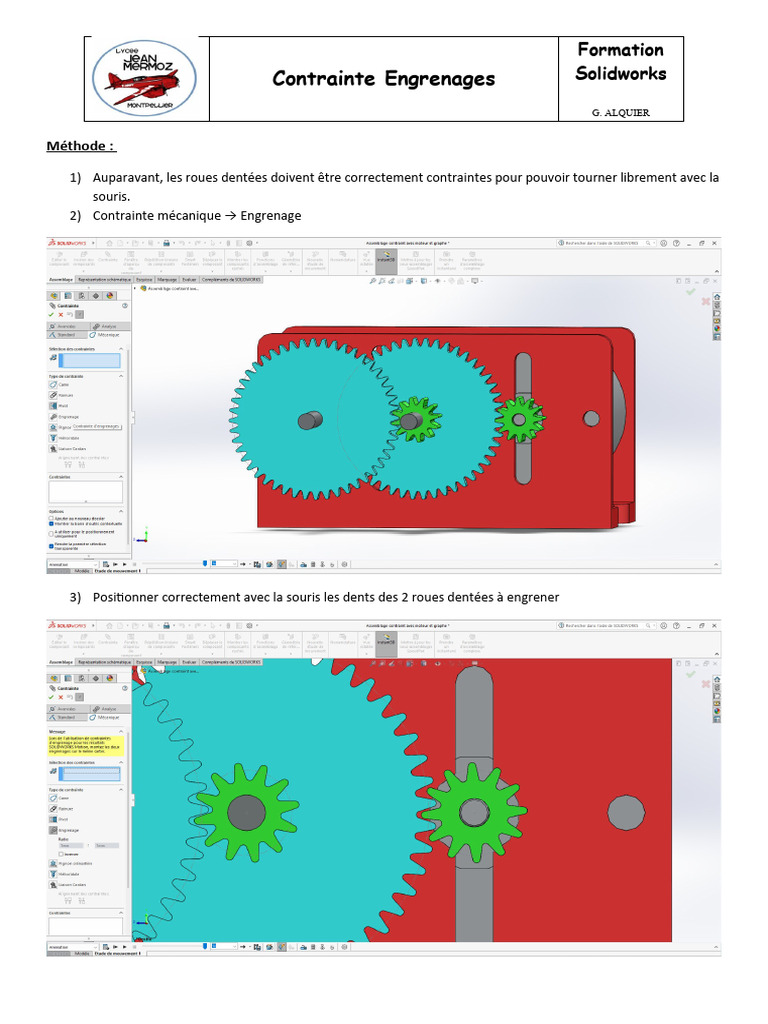Viewport: 768px width, 1024px height.
Task: Confirm mate with green checkmark in upper screenshot
Action: pos(51,315)
